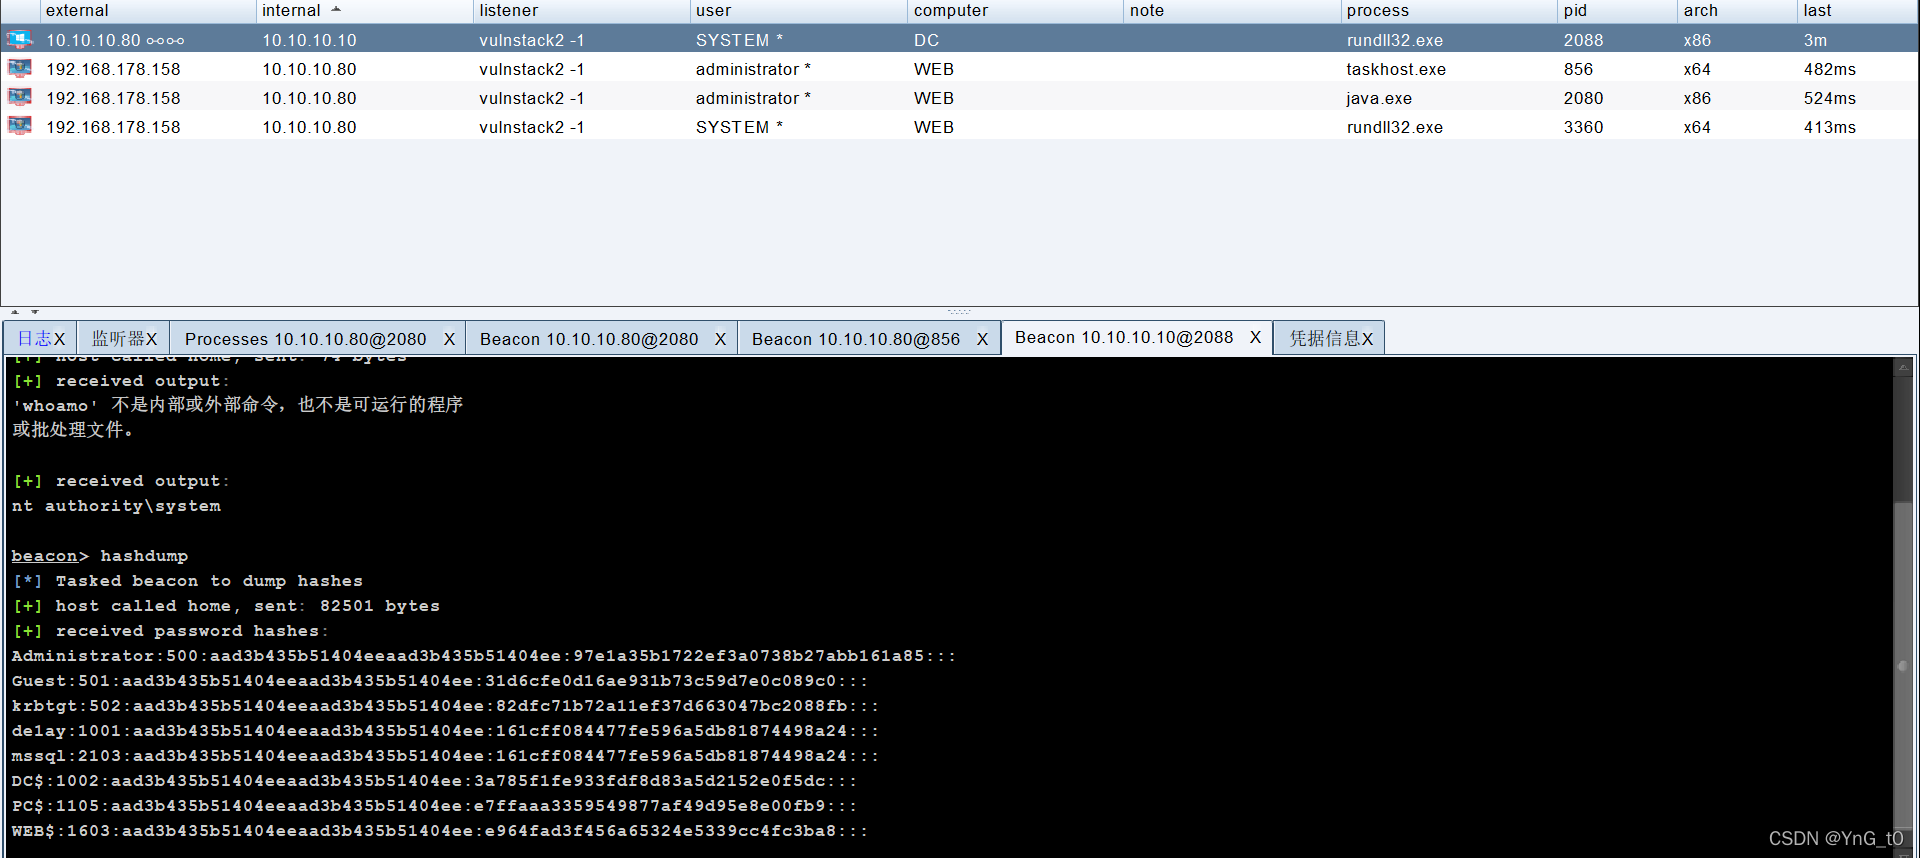This screenshot has width=1920, height=858.
Task: Close the 监听器 tab
Action: point(152,339)
